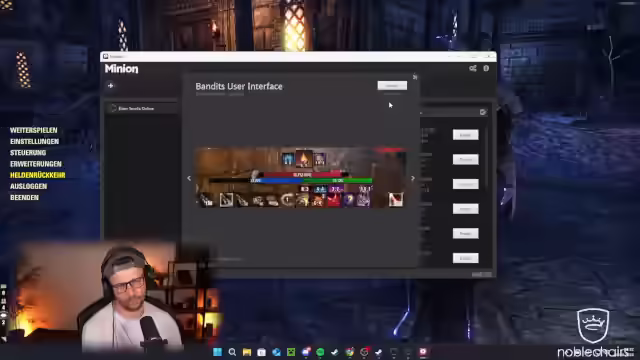Click AUSLOGGEN in the game menu
Viewport: 640px width, 360px height.
(x=28, y=187)
